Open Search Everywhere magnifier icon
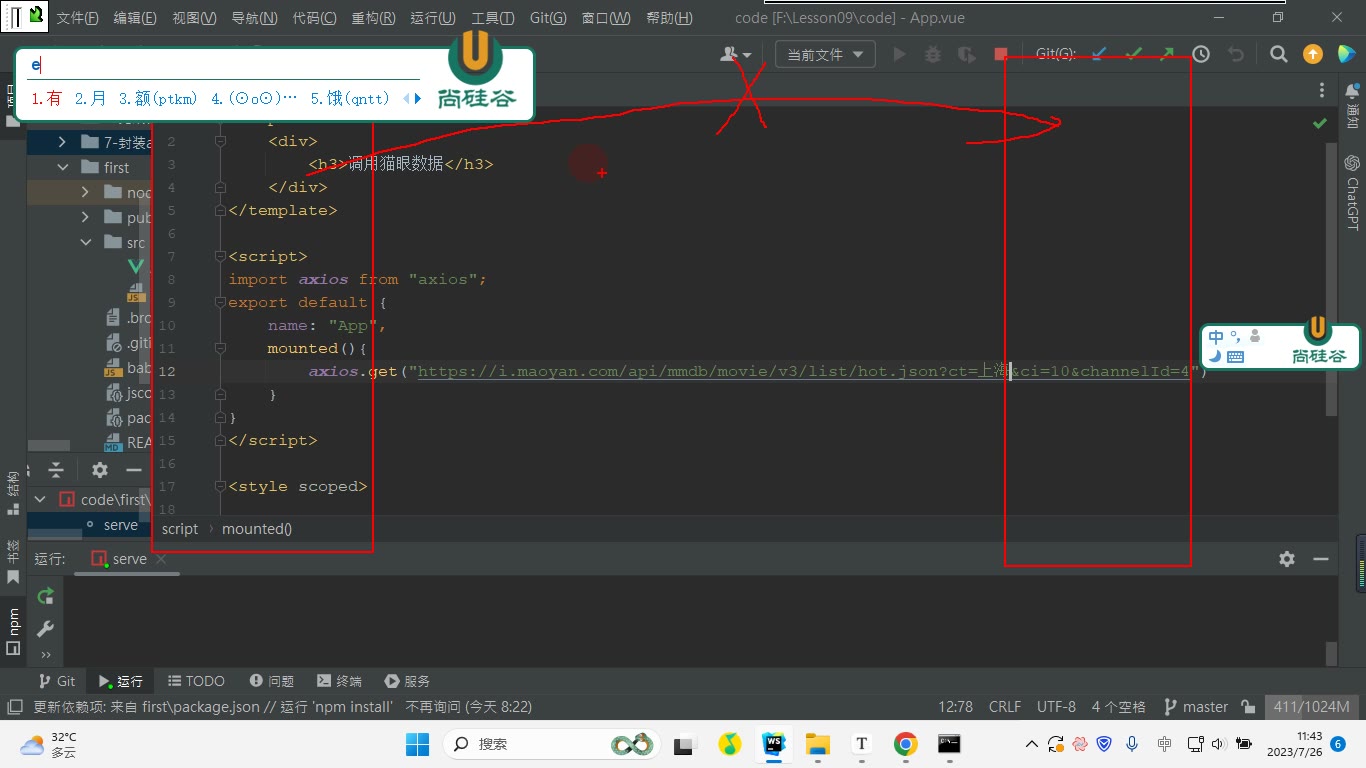The image size is (1366, 768). point(1279,55)
